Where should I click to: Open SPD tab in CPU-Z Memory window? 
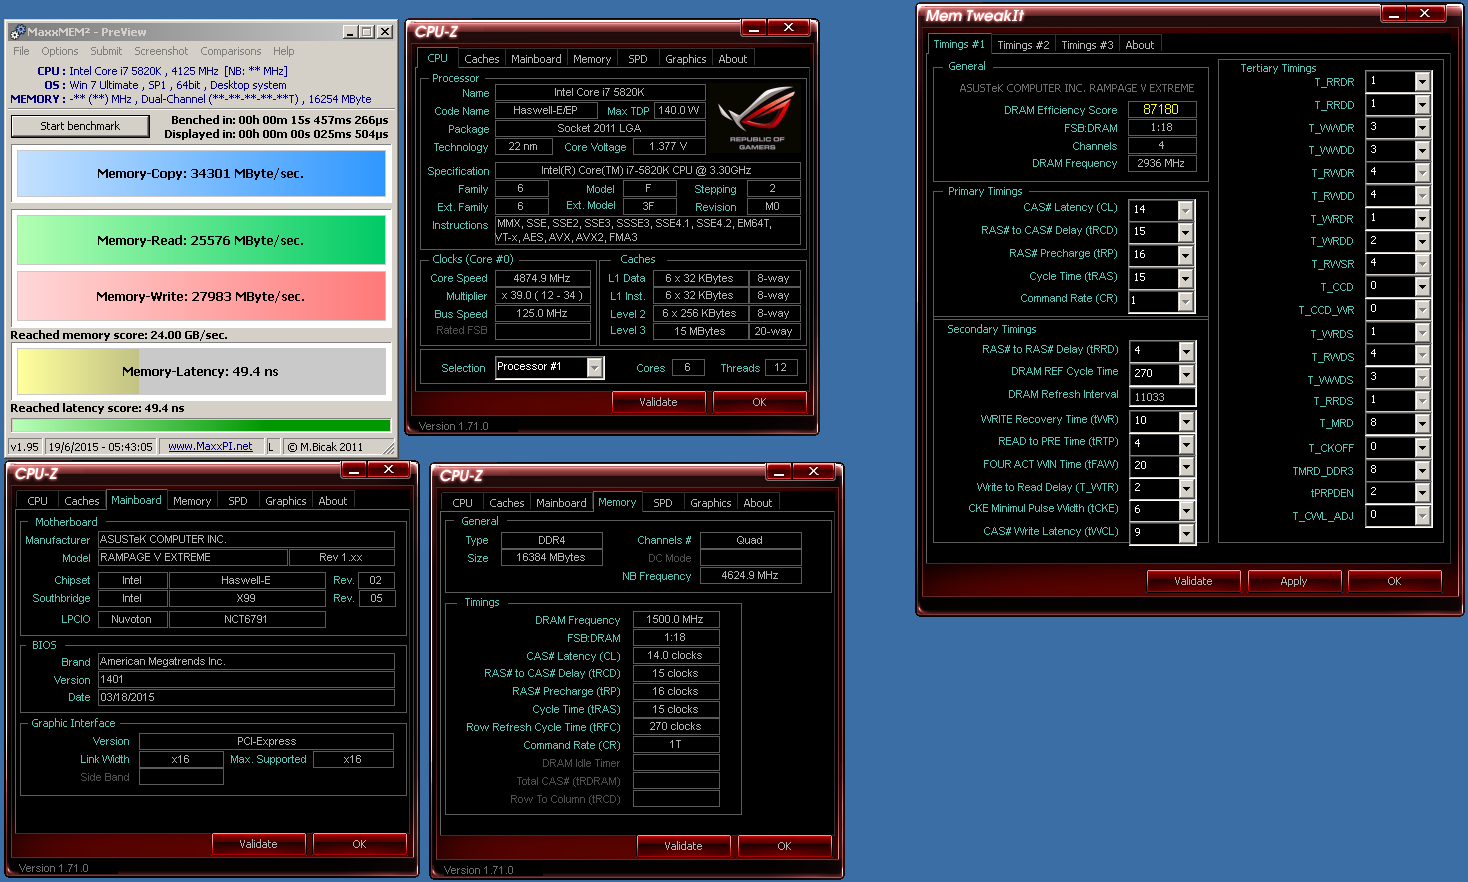pyautogui.click(x=663, y=503)
